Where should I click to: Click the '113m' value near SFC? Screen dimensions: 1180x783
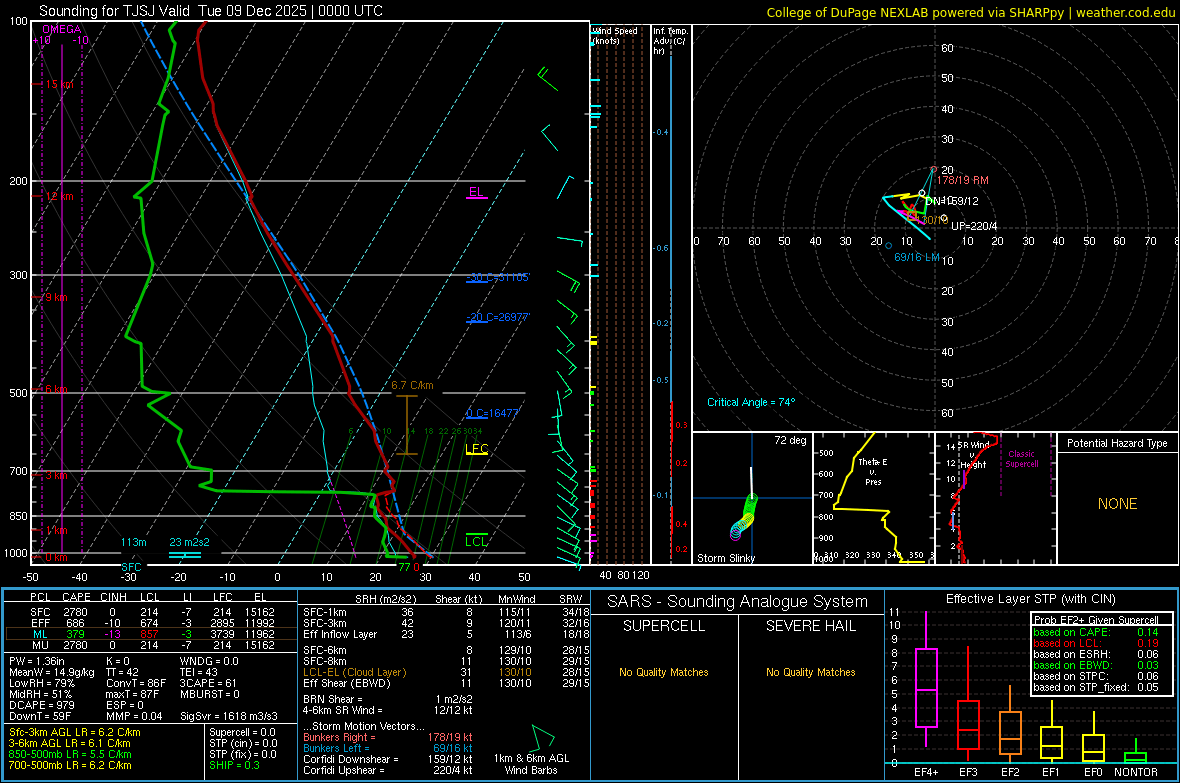(x=134, y=542)
